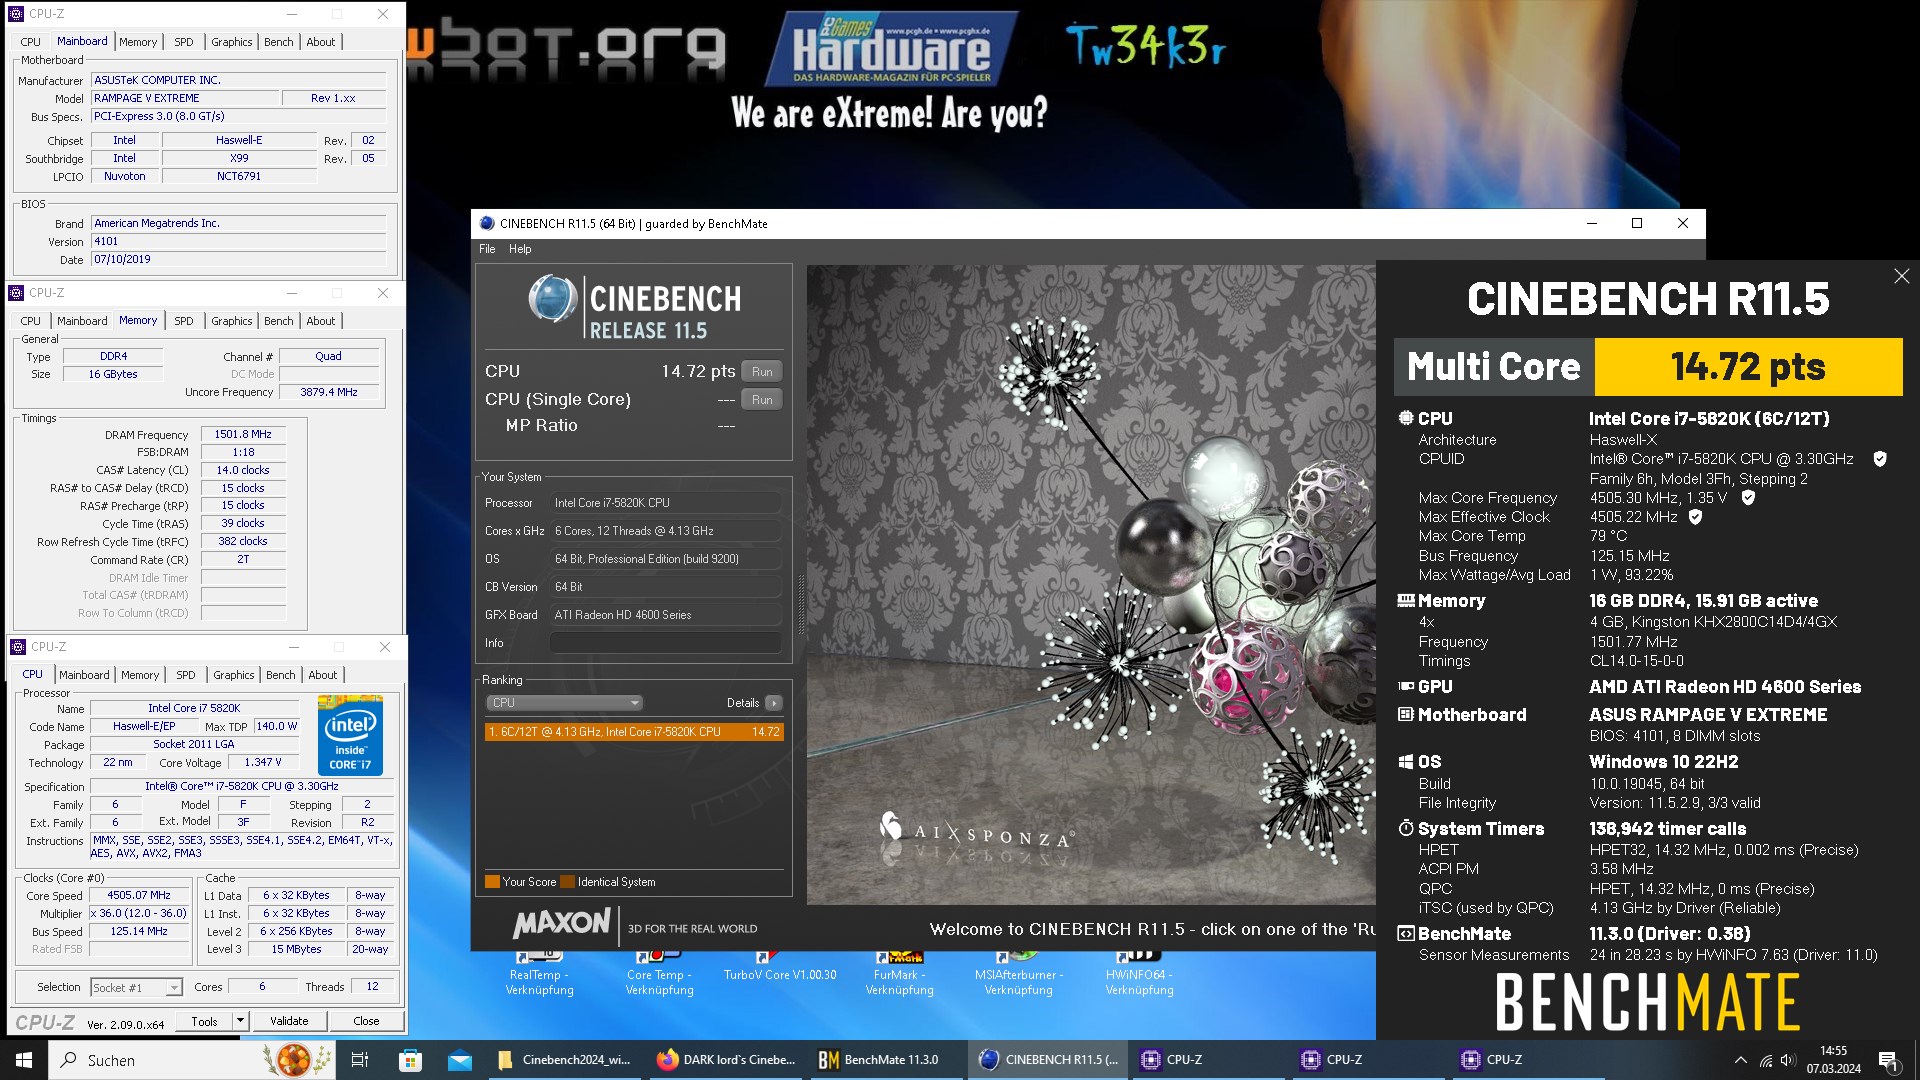Close the BenchMate result overlay with X
The width and height of the screenshot is (1920, 1080).
(1901, 276)
